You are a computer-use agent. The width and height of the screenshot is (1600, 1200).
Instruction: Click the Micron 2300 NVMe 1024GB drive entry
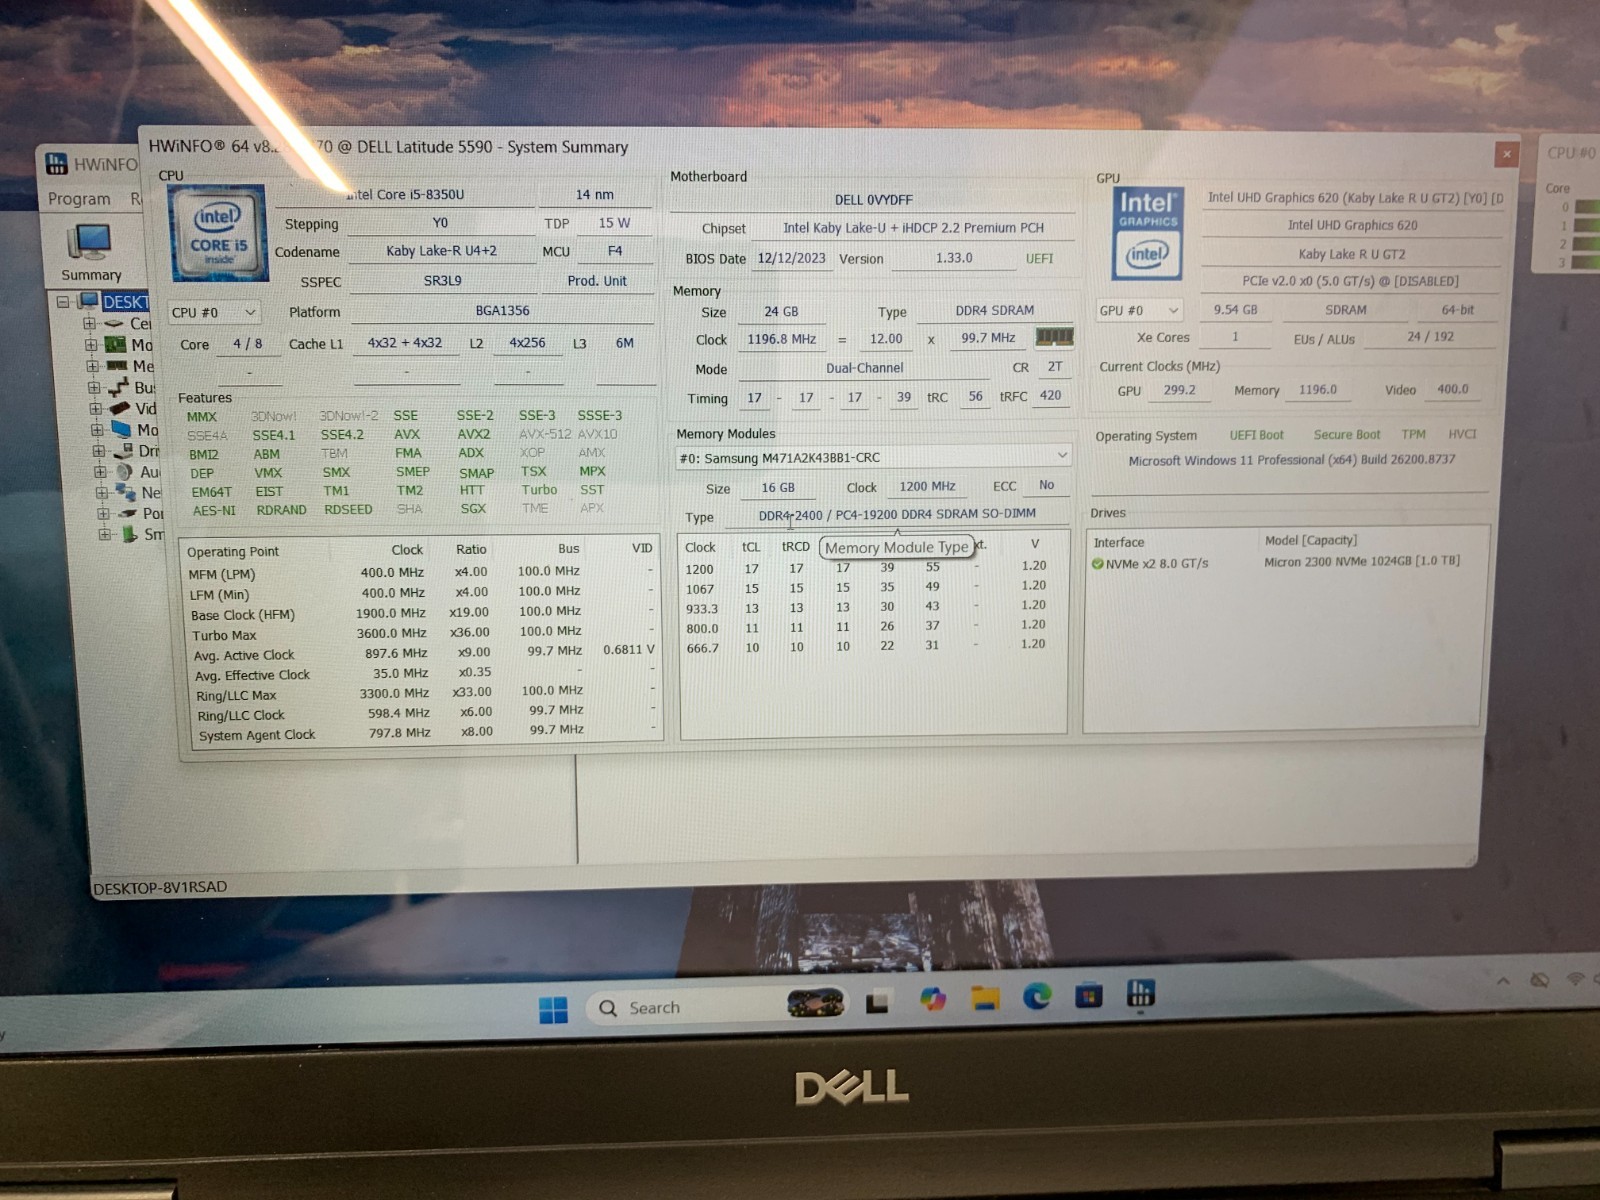pyautogui.click(x=1361, y=561)
